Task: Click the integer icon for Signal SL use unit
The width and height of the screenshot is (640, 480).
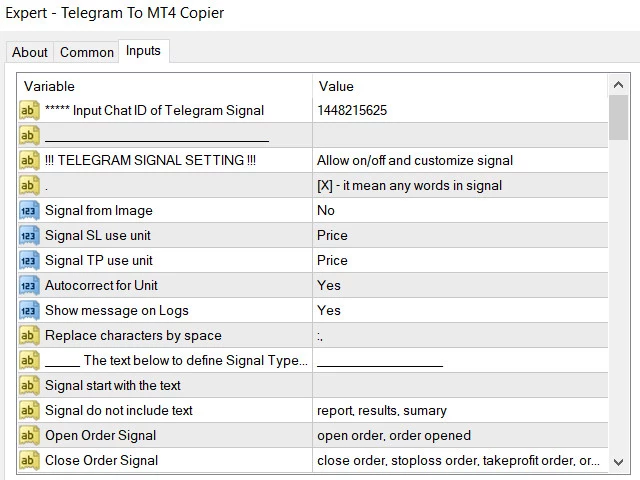Action: [29, 235]
